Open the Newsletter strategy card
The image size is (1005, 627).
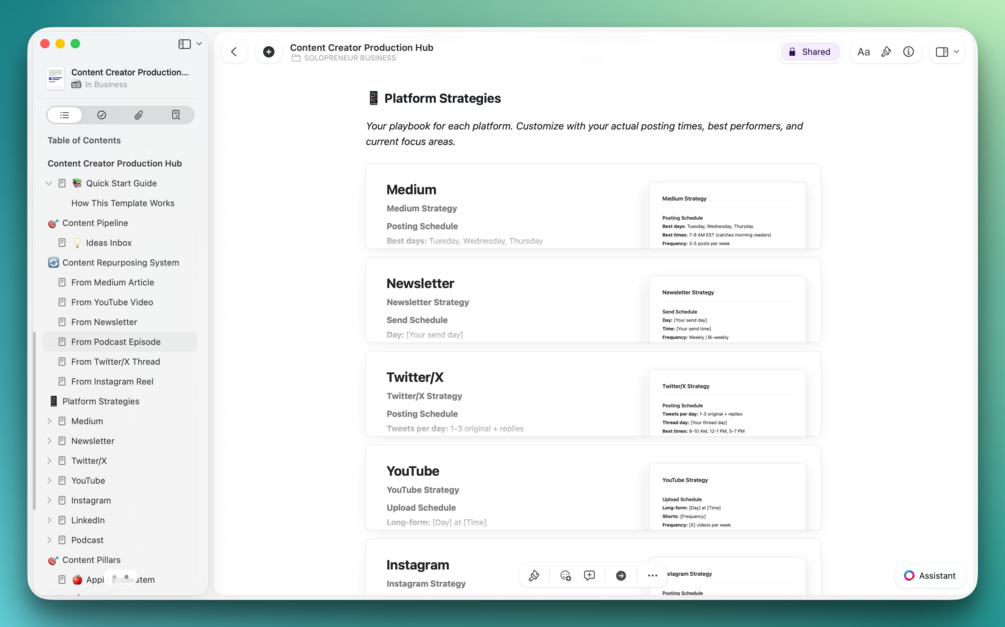(x=593, y=300)
